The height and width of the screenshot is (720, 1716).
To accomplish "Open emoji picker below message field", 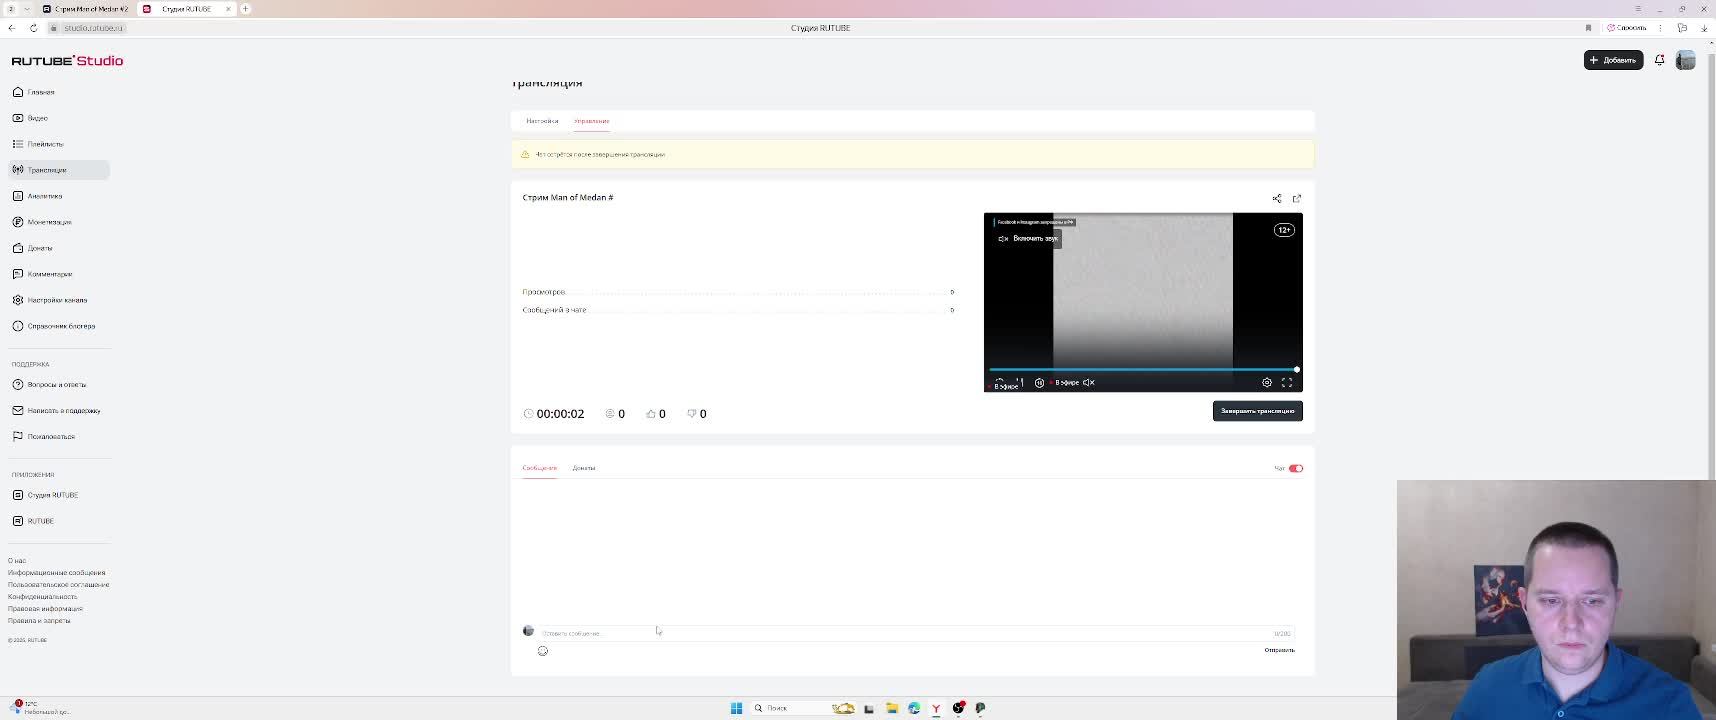I will point(543,651).
